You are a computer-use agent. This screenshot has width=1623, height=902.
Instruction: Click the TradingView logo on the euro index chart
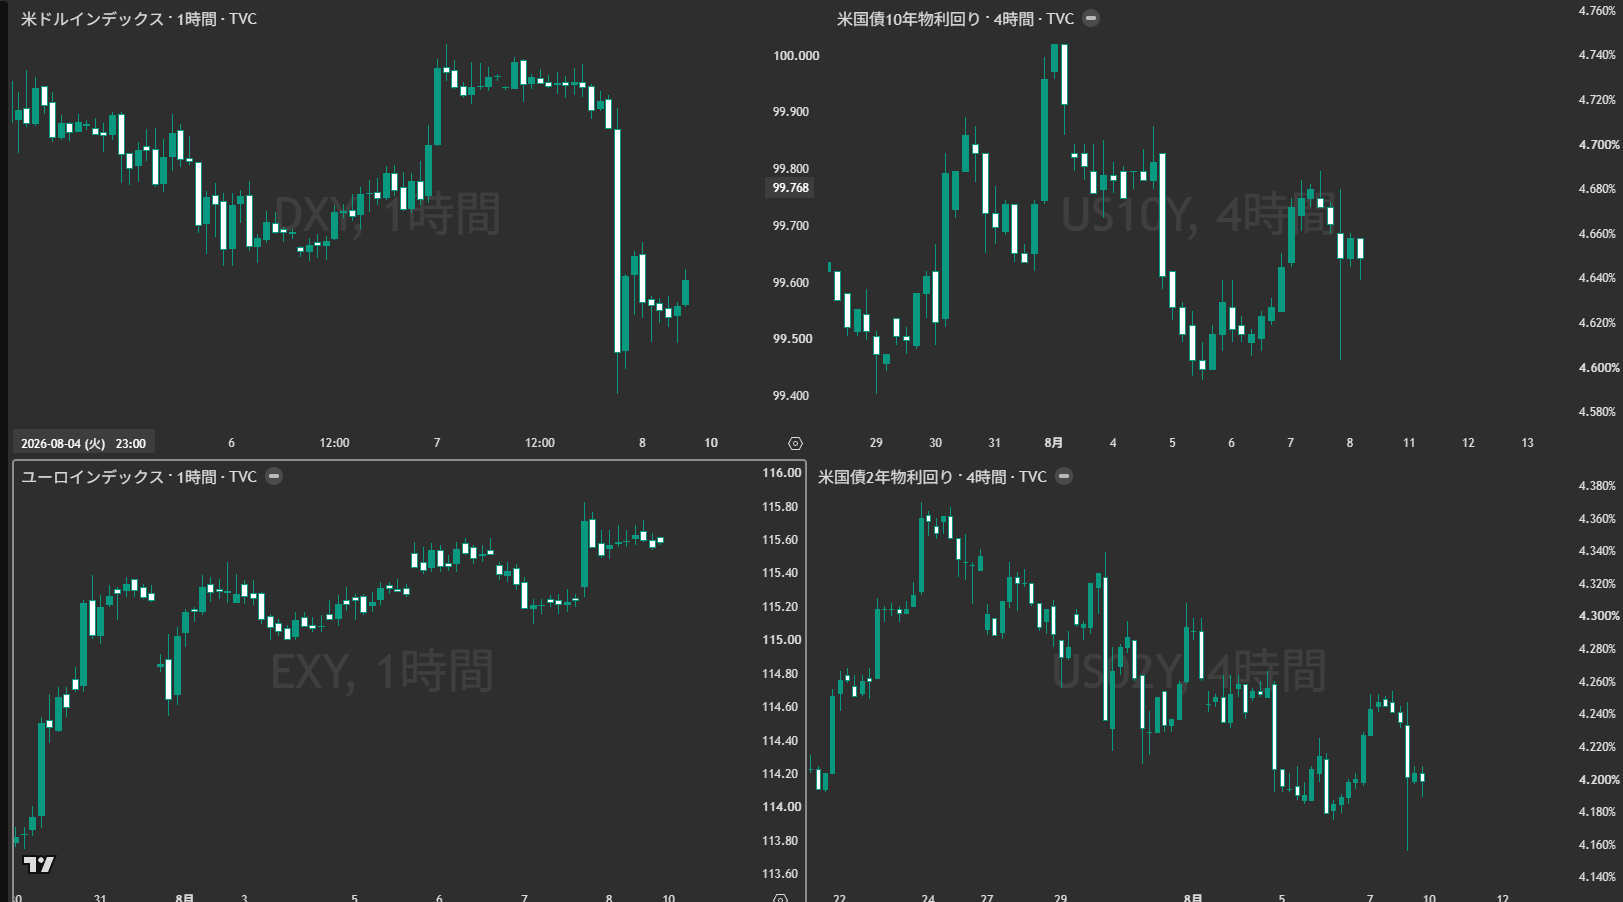click(x=39, y=865)
